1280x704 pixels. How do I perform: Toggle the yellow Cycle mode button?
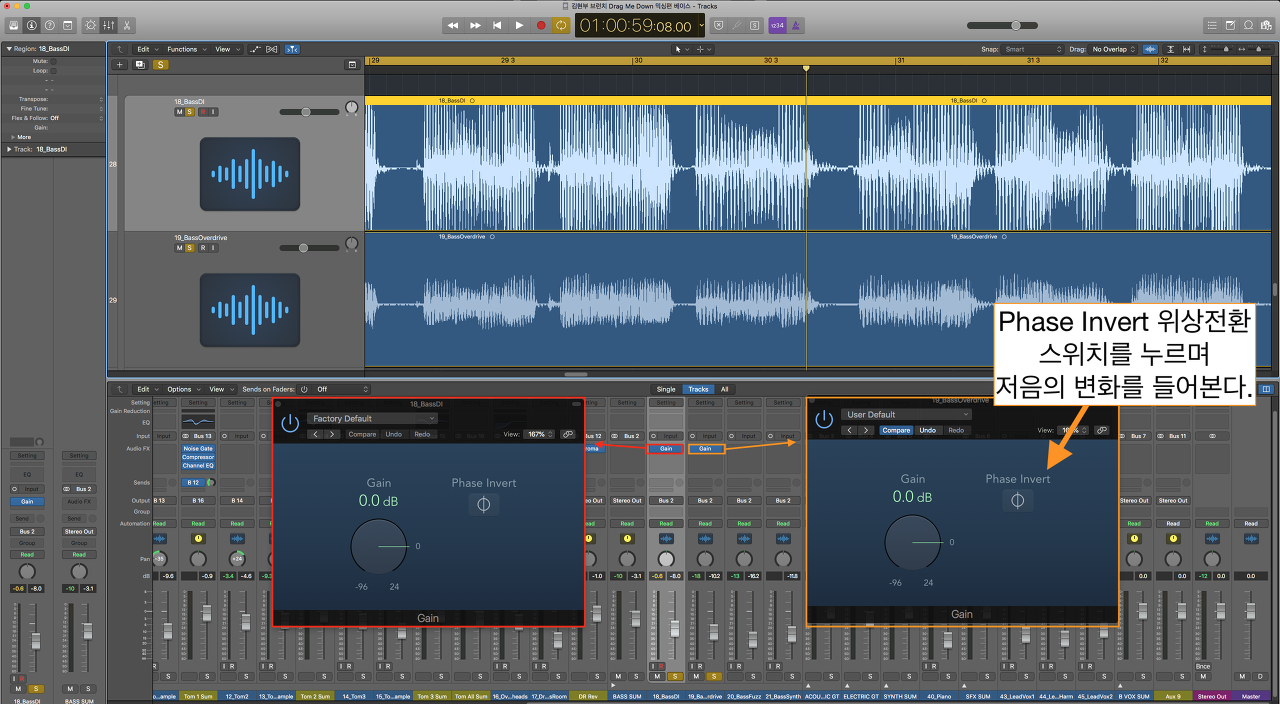[561, 25]
